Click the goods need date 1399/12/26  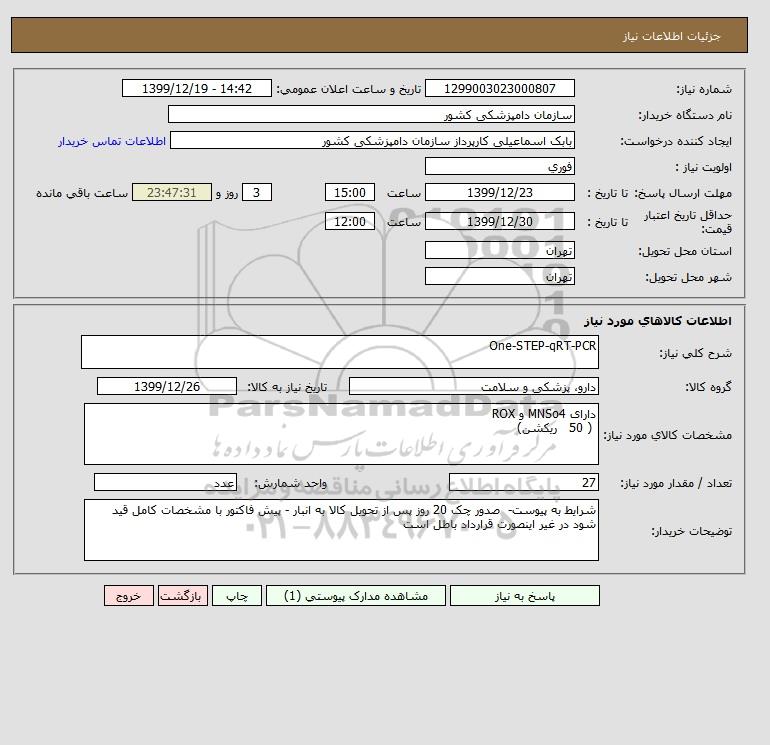point(167,386)
